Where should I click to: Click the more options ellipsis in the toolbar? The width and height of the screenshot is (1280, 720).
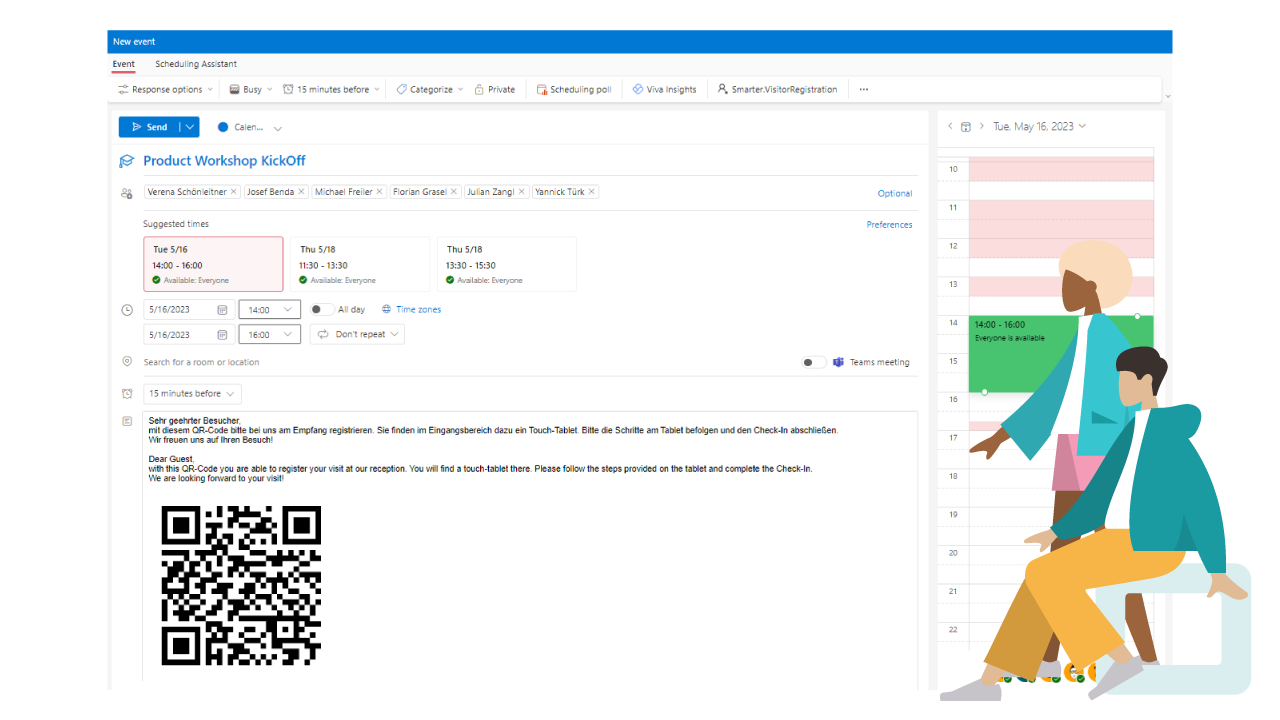pyautogui.click(x=863, y=89)
